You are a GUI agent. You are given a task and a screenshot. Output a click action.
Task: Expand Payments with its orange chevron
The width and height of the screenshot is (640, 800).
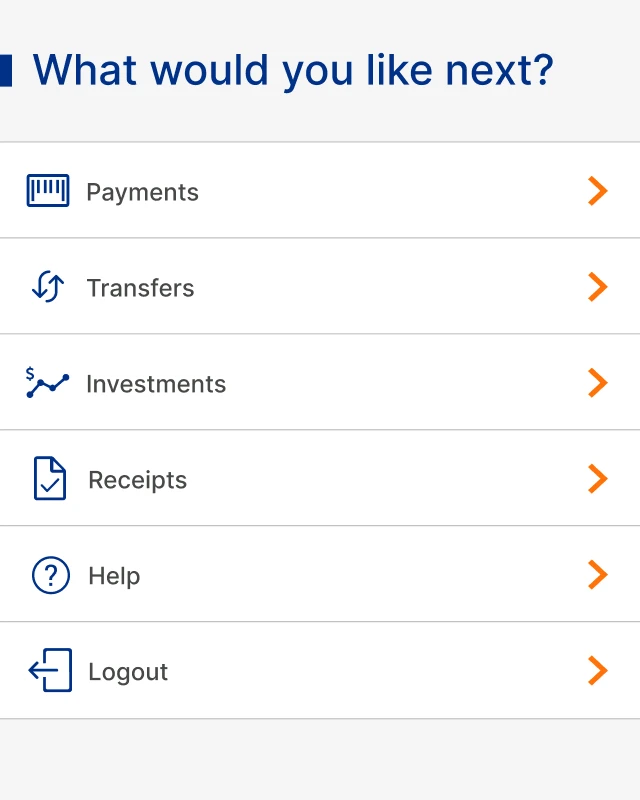pos(597,191)
